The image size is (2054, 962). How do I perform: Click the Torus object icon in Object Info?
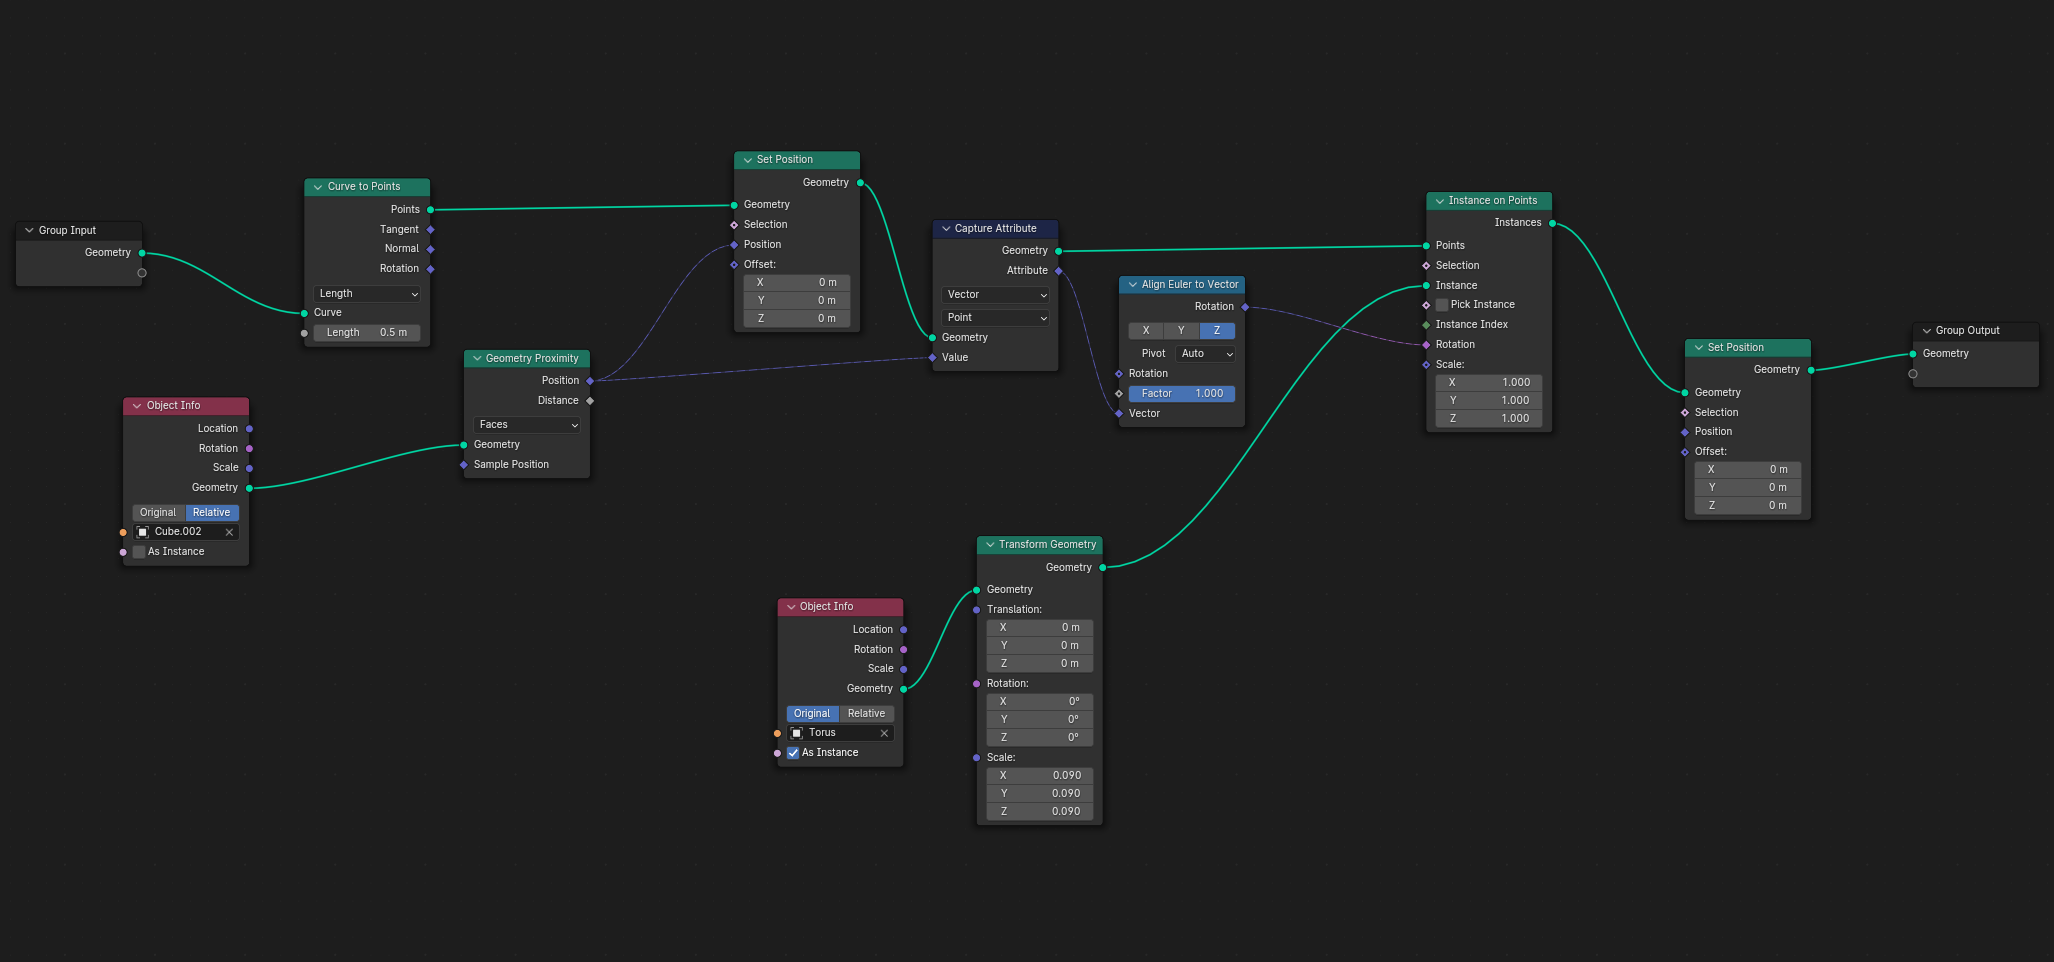pos(797,733)
